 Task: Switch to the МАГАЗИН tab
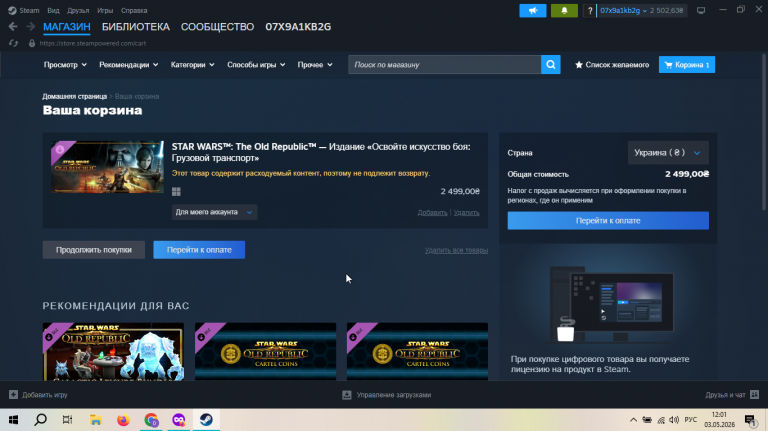[67, 27]
